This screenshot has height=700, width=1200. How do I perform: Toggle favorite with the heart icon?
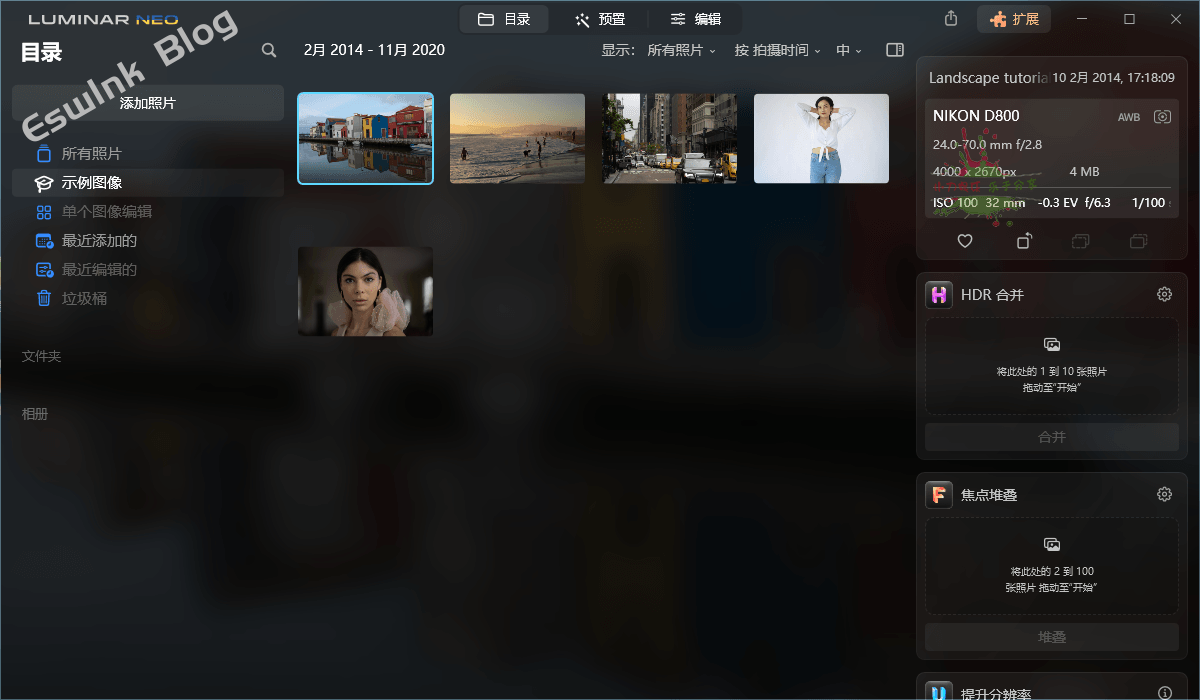click(965, 241)
